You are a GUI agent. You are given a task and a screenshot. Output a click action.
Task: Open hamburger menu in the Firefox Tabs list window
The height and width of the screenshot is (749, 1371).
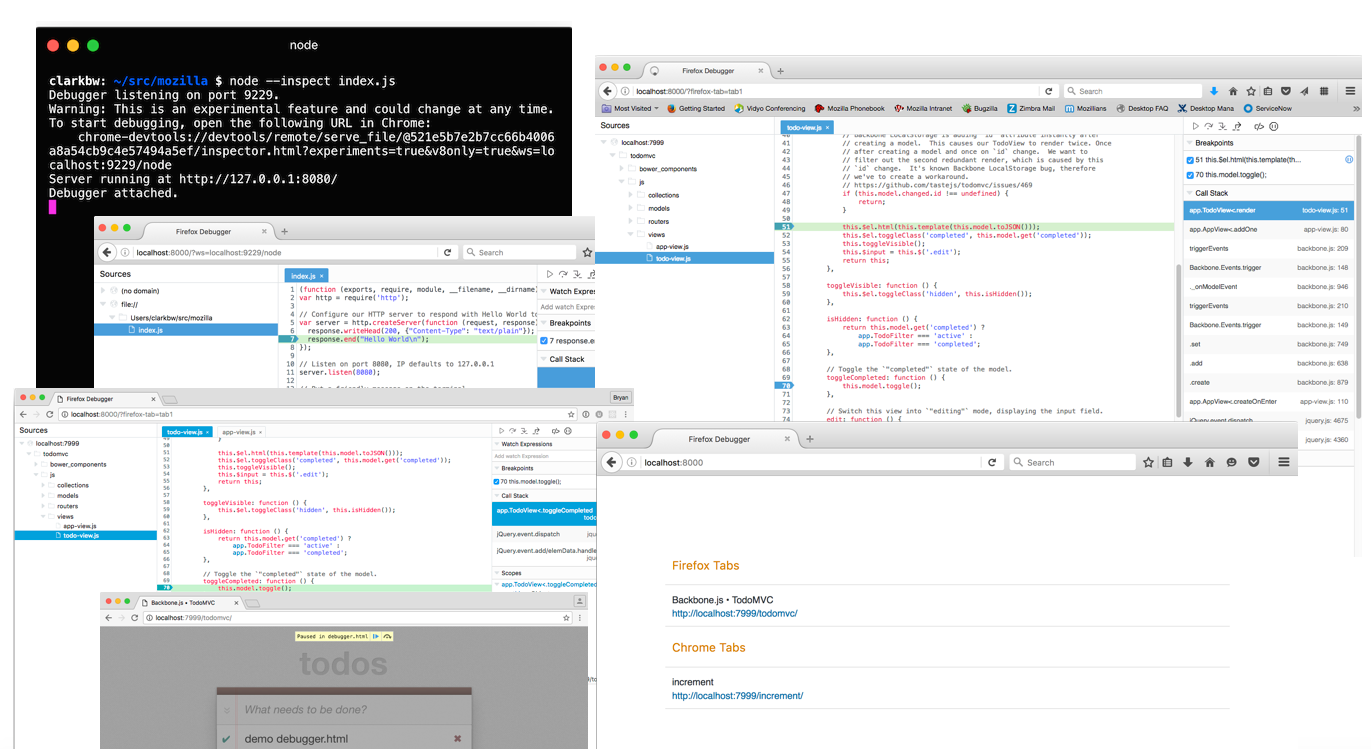pyautogui.click(x=1284, y=462)
